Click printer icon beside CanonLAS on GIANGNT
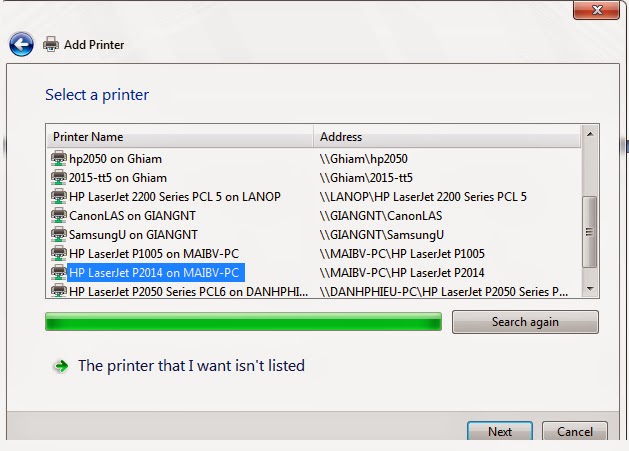The width and height of the screenshot is (629, 451). [59, 215]
